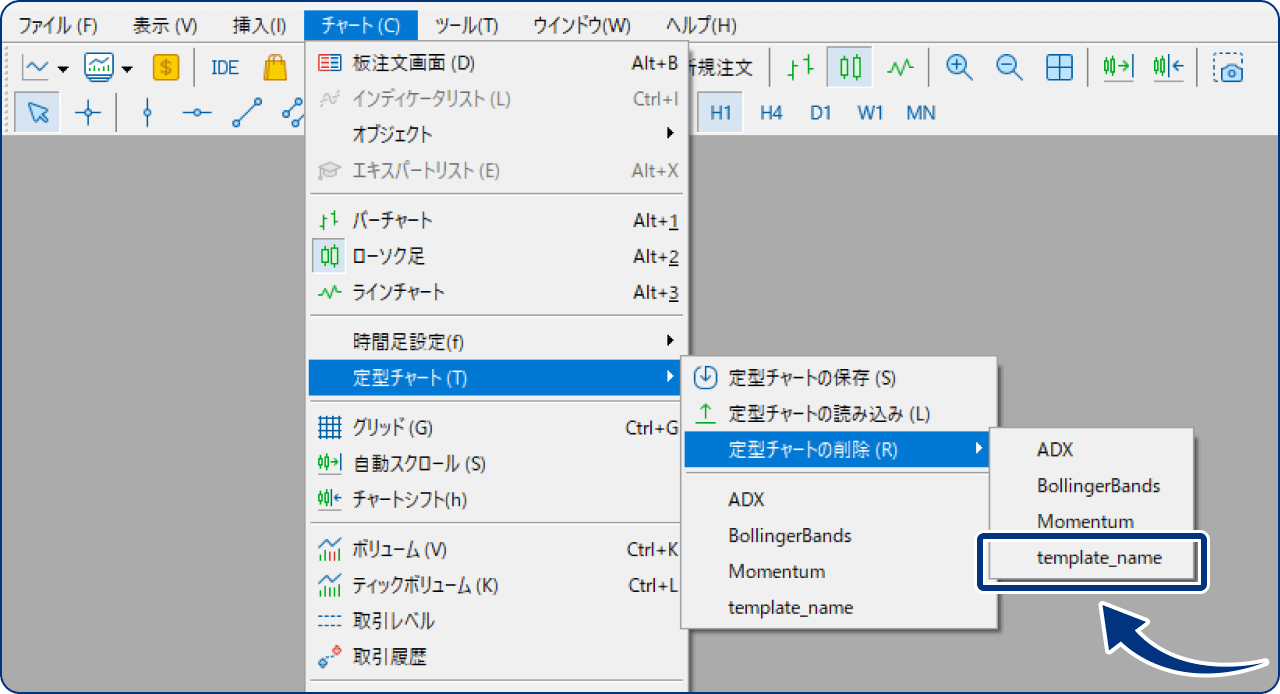
Task: Expand the 時間足設定(f) submenu
Action: [x=497, y=341]
